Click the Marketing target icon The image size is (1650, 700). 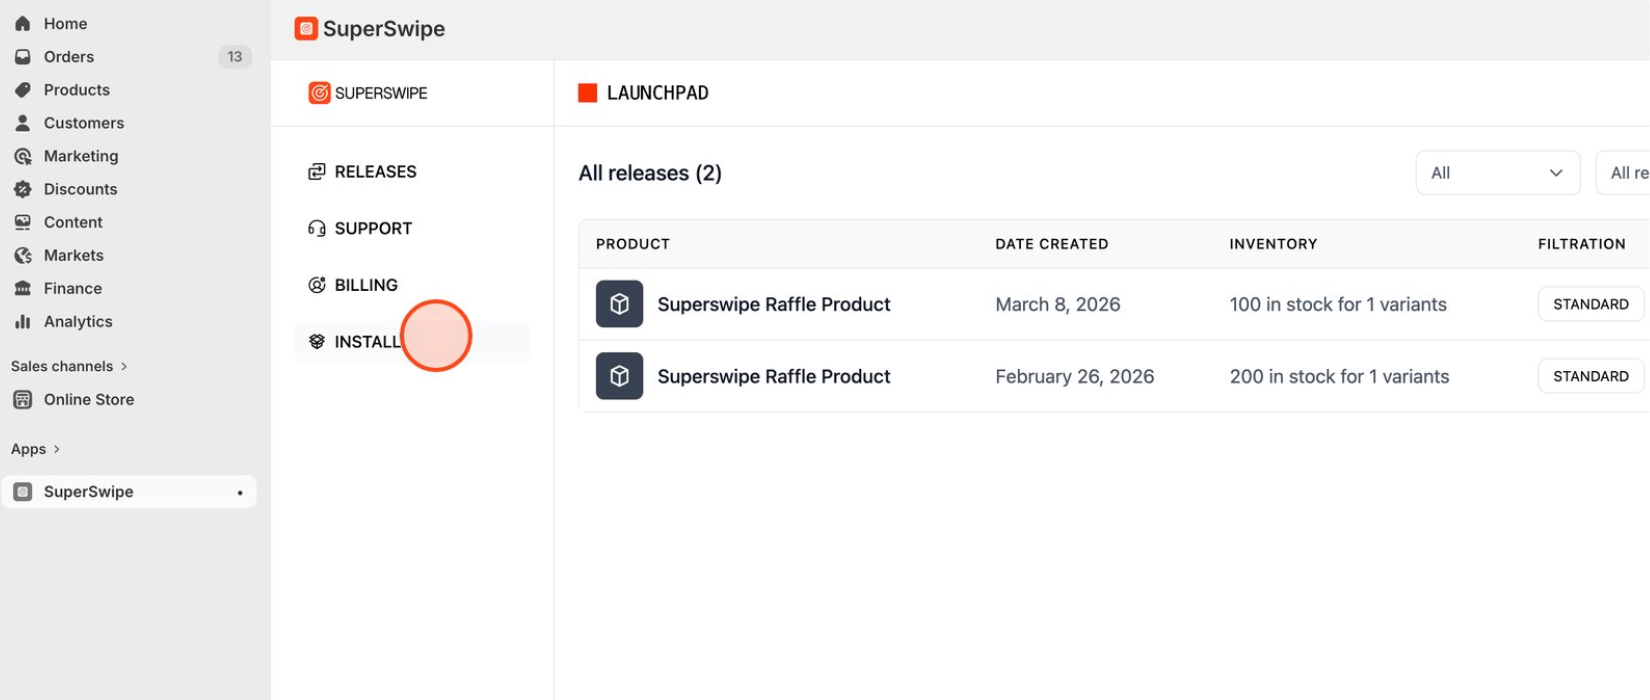22,156
